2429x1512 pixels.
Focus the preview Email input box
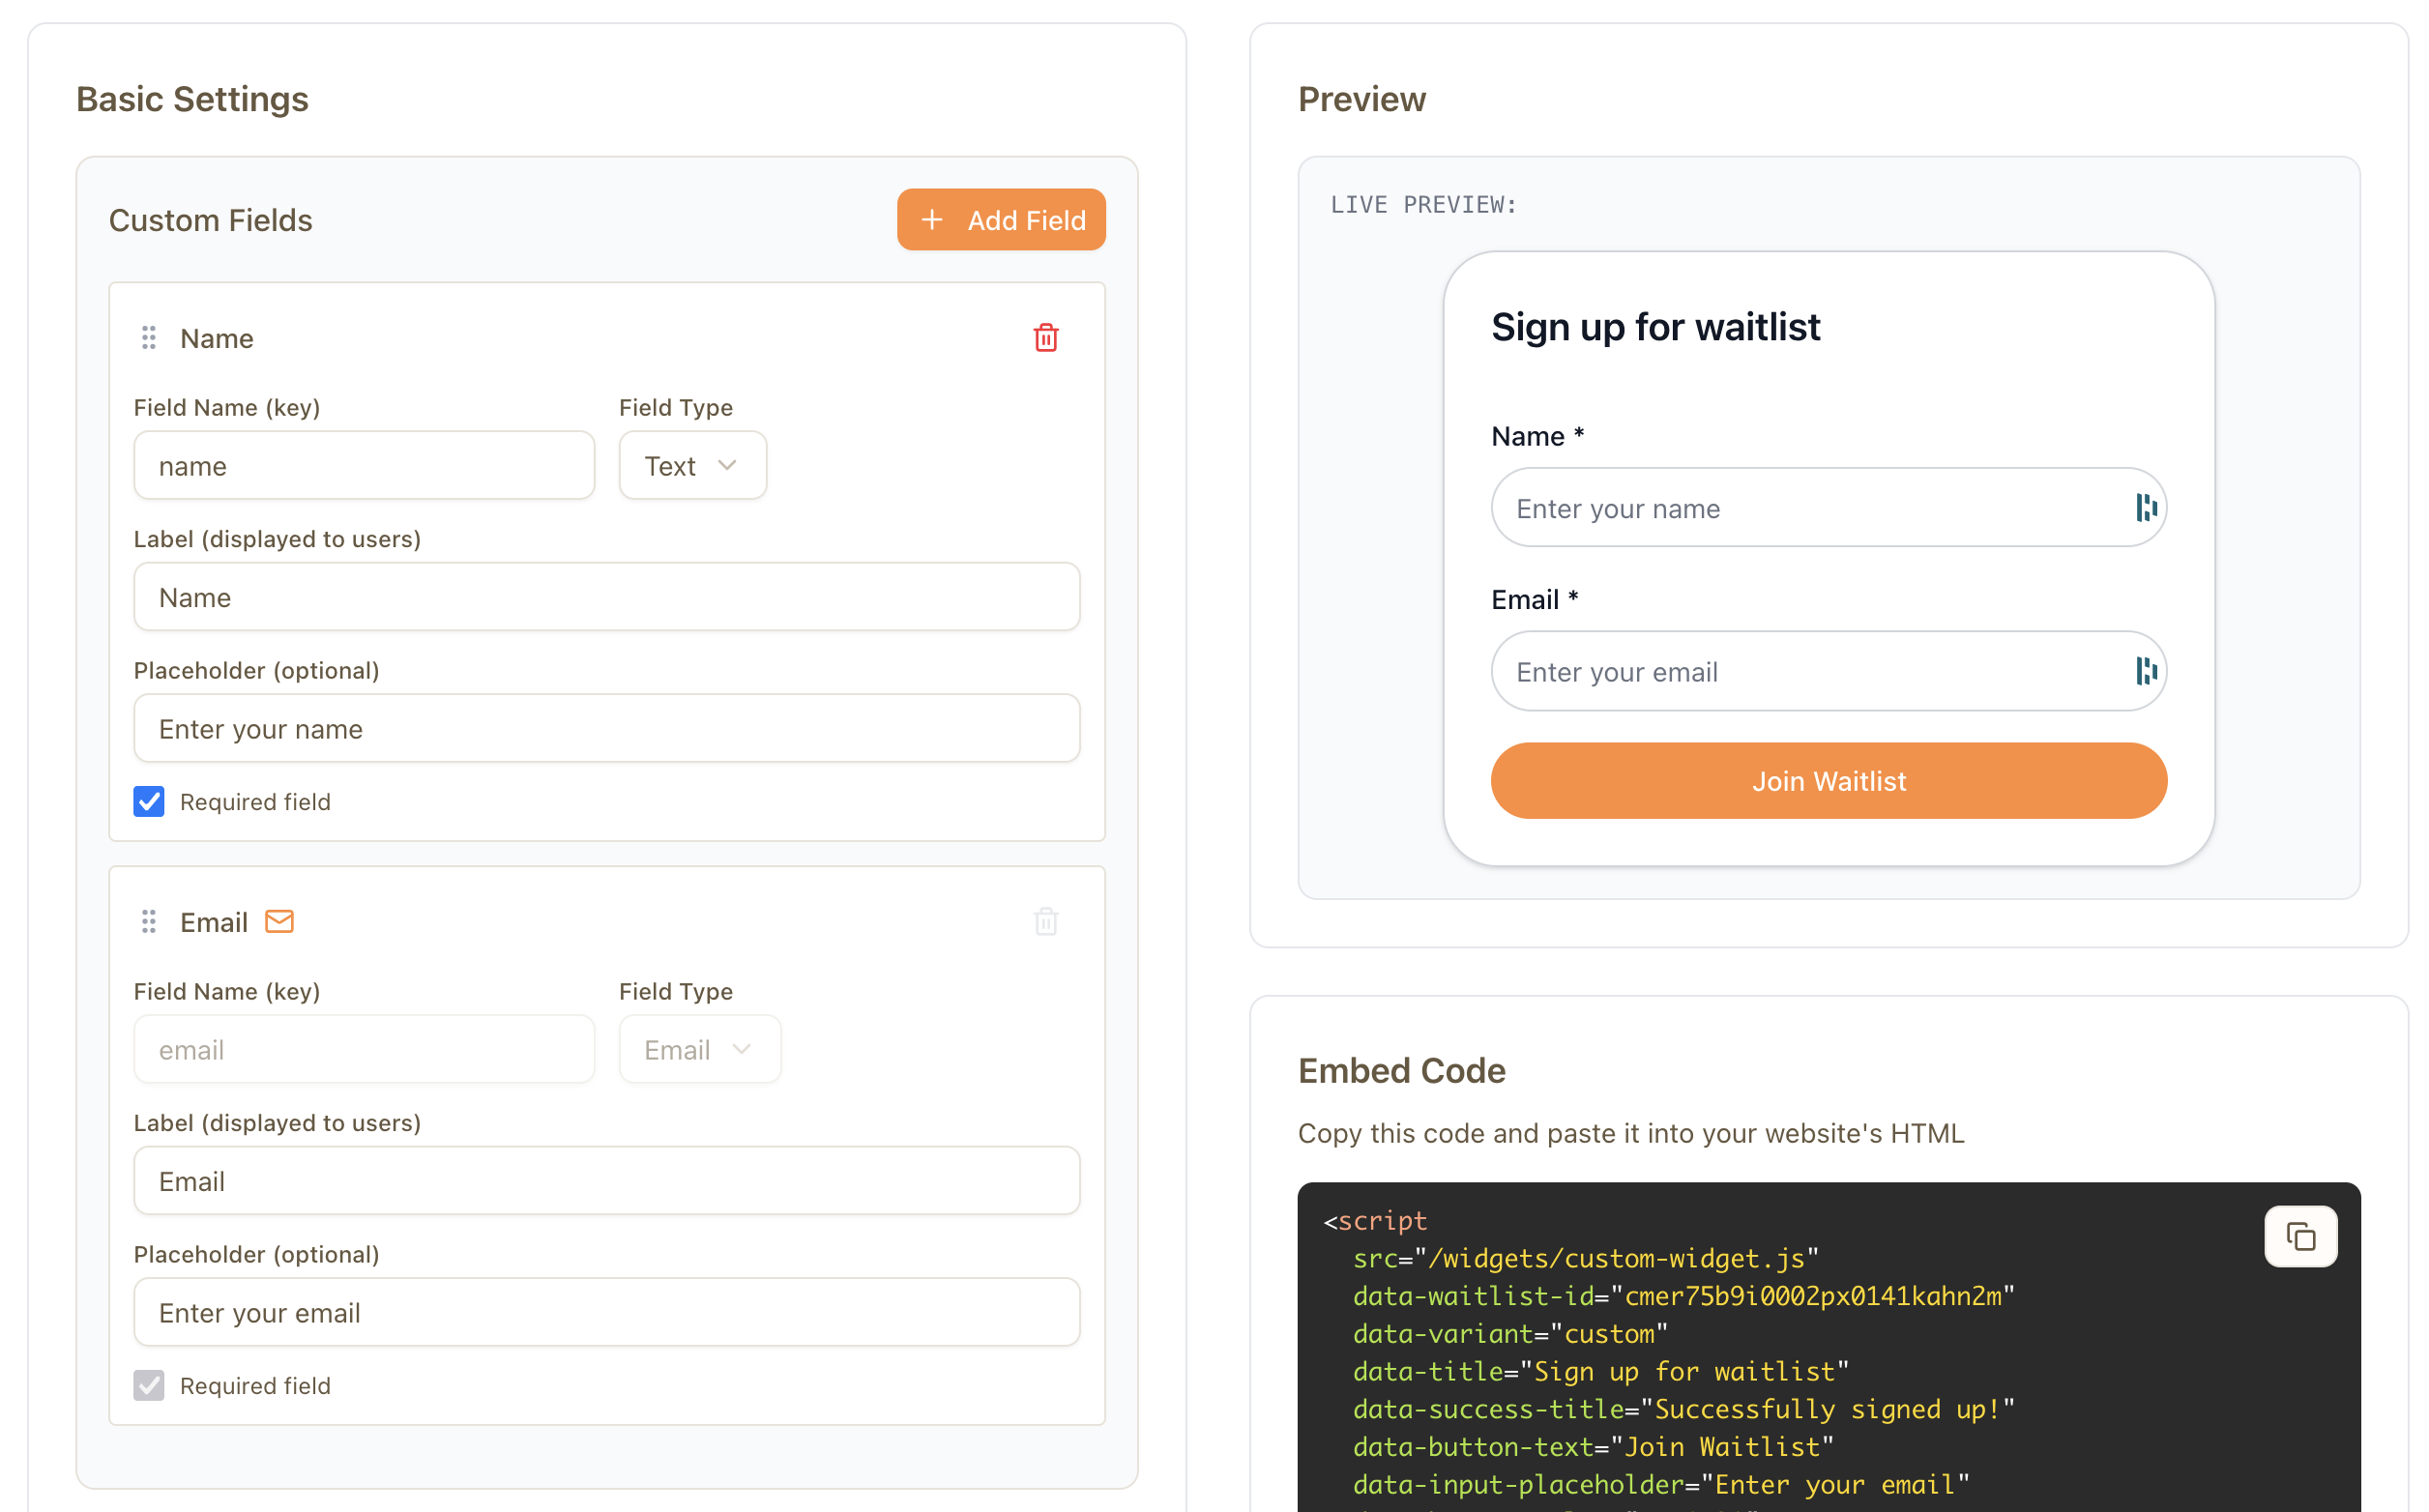pyautogui.click(x=1828, y=671)
